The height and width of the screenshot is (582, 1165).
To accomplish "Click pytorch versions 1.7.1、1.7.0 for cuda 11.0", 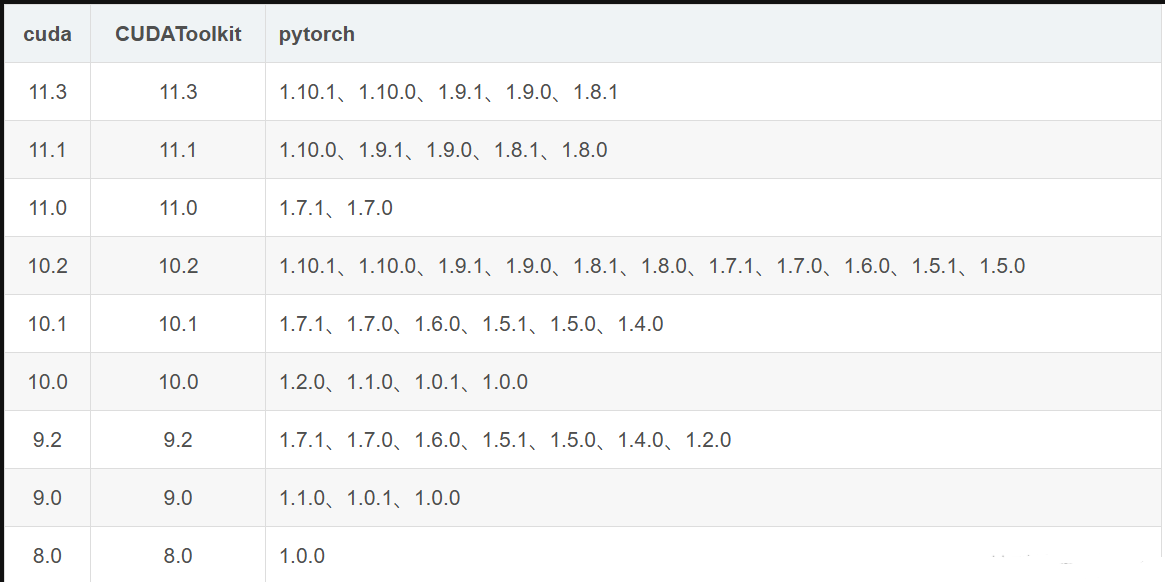I will (x=336, y=208).
